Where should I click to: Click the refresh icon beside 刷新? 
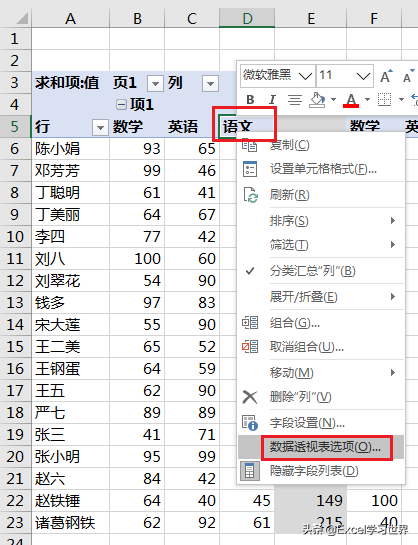[x=251, y=195]
